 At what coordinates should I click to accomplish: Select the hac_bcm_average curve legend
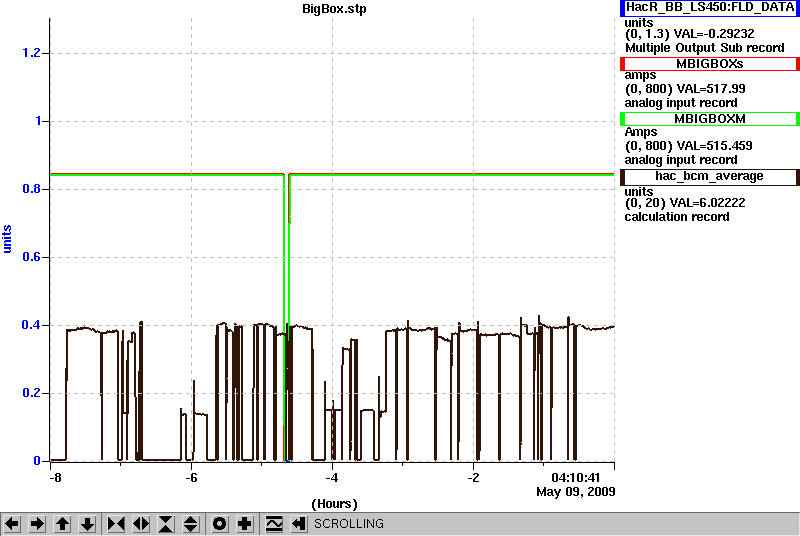[x=710, y=176]
